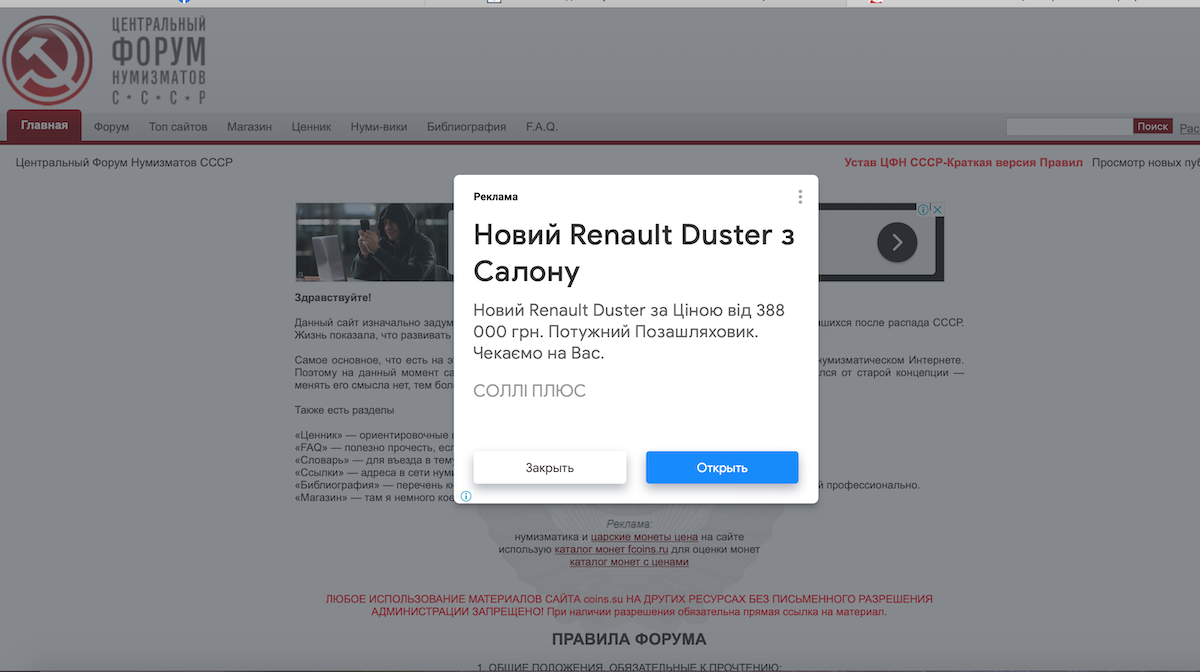1200x672 pixels.
Task: Open the F.A.Q. menu item
Action: (x=541, y=127)
